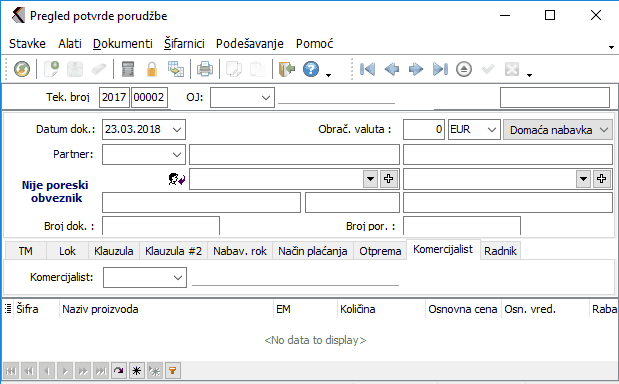
Task: Click the Tek. broj number field 00002
Action: tap(149, 97)
